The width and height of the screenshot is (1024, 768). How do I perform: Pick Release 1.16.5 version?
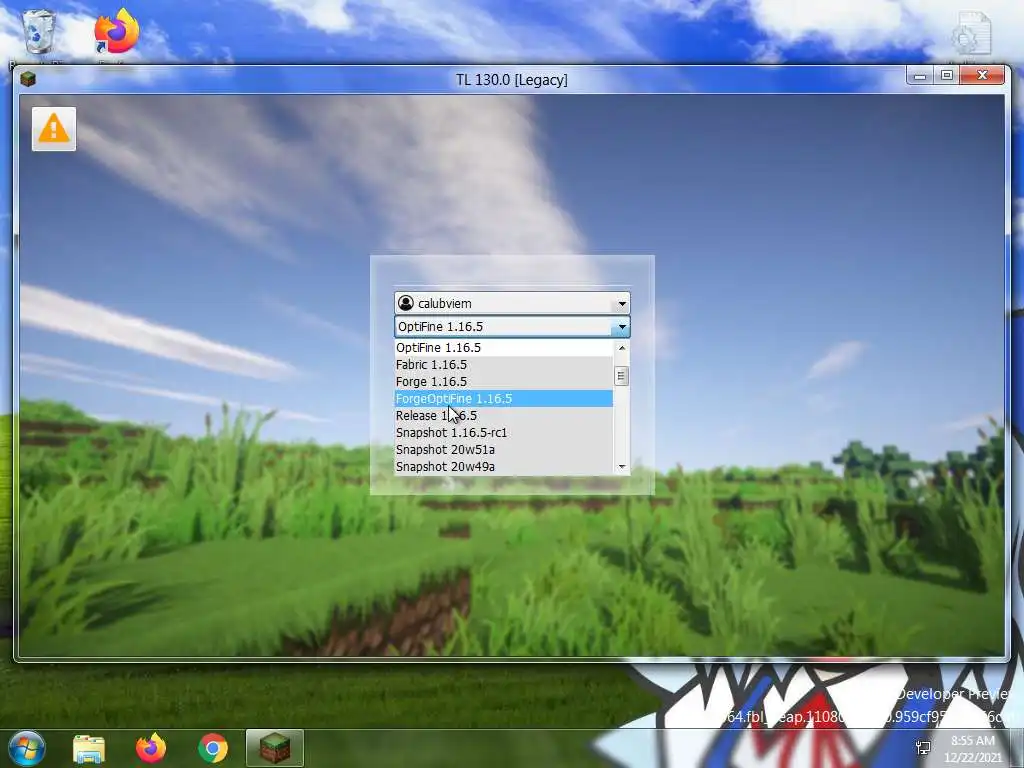(504, 415)
